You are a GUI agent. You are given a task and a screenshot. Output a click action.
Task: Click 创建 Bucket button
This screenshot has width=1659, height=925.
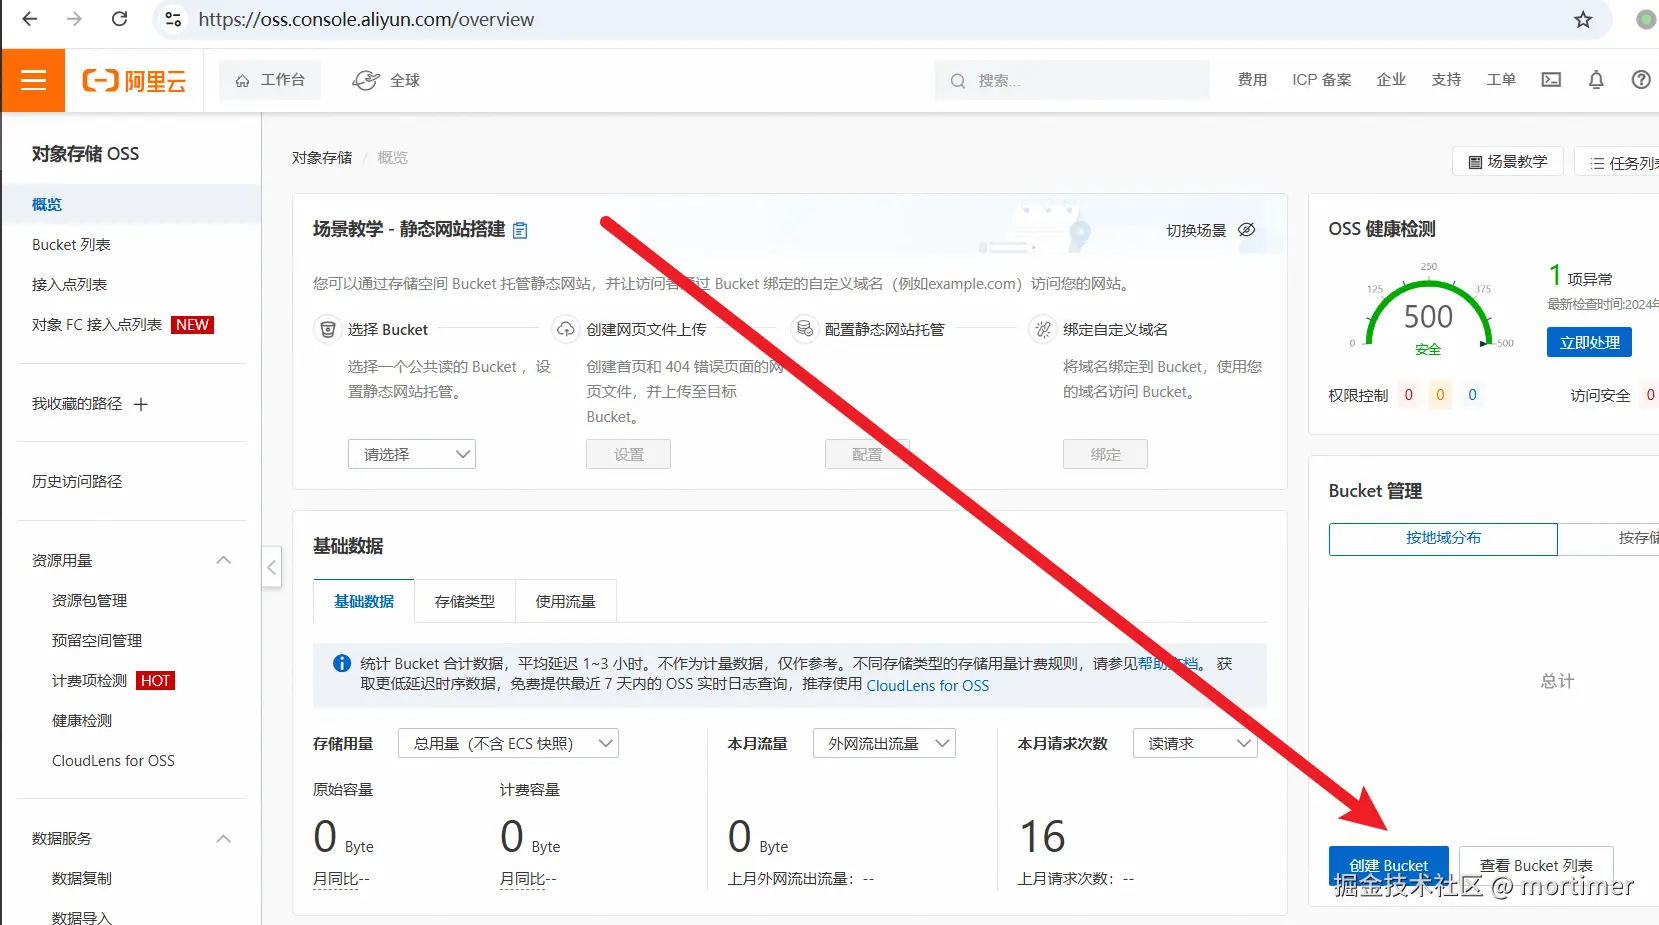pyautogui.click(x=1388, y=865)
